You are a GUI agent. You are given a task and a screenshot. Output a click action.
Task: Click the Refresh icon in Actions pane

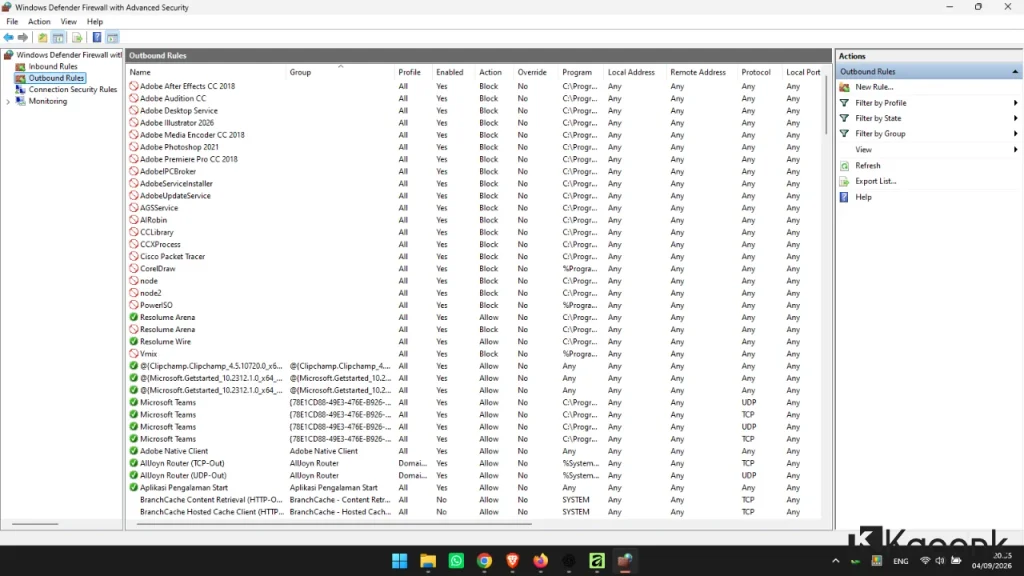click(844, 166)
